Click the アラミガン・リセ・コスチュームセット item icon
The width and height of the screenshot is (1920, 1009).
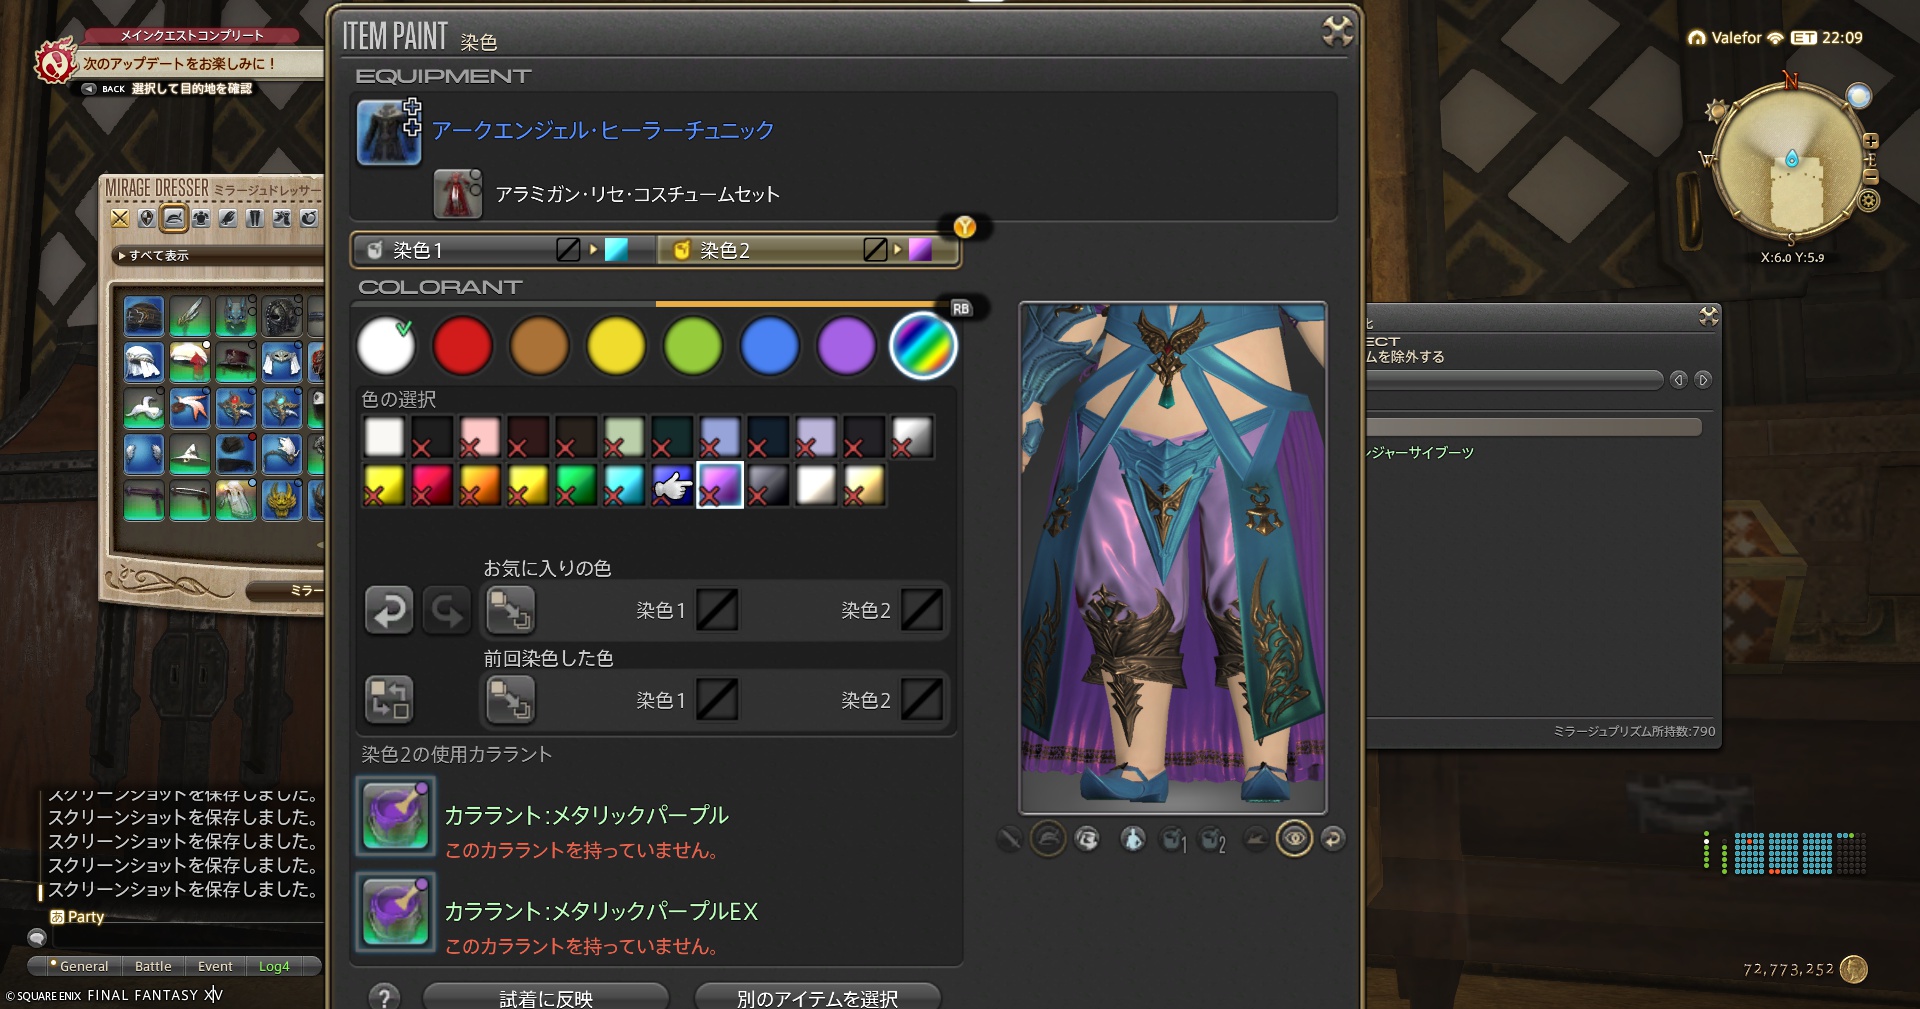[457, 194]
